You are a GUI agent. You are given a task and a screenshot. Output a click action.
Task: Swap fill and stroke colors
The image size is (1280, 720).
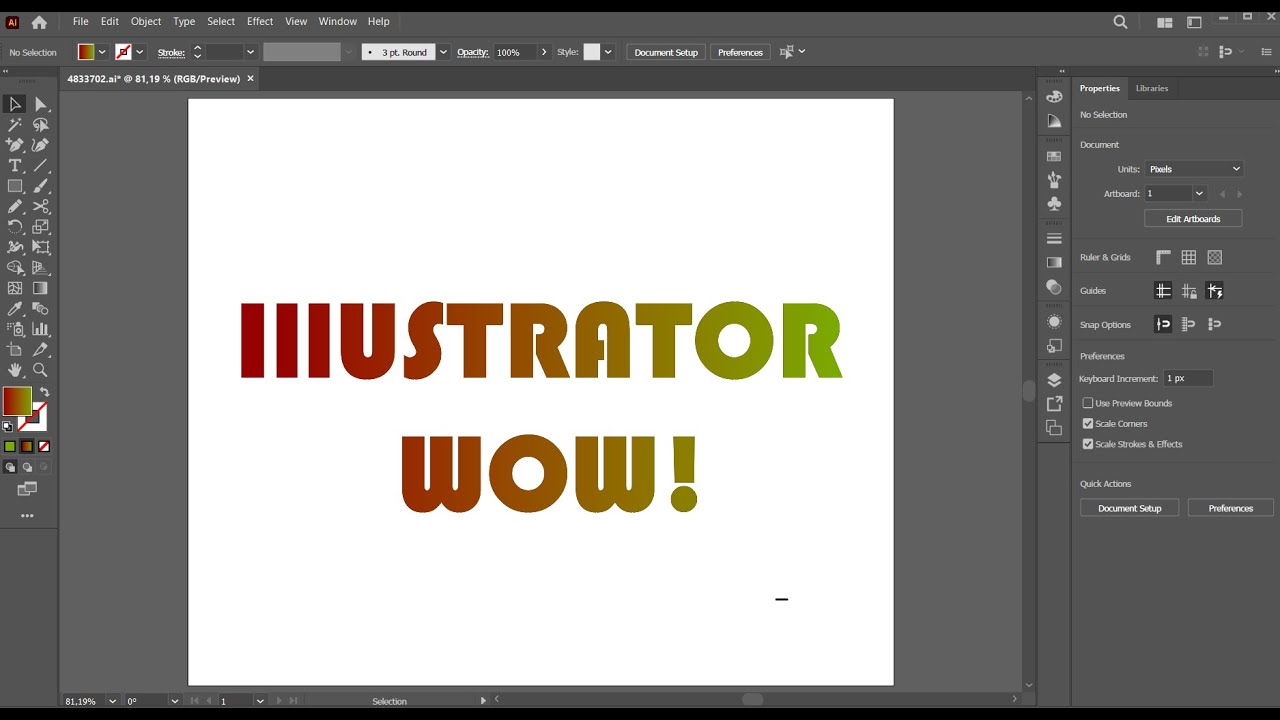pyautogui.click(x=44, y=392)
